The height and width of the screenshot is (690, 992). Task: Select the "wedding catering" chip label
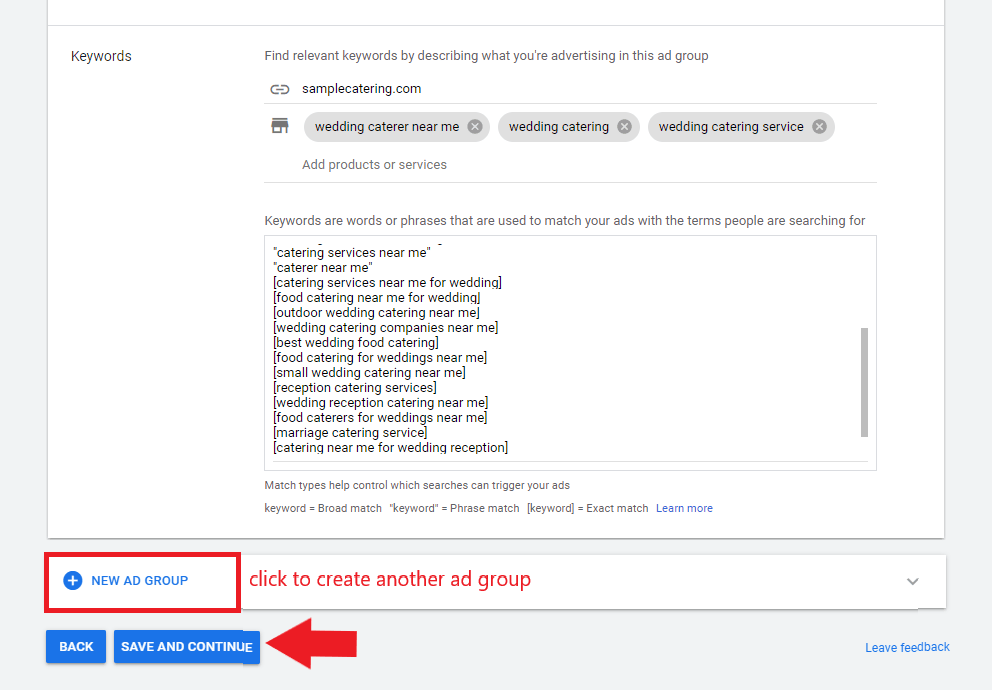(558, 126)
